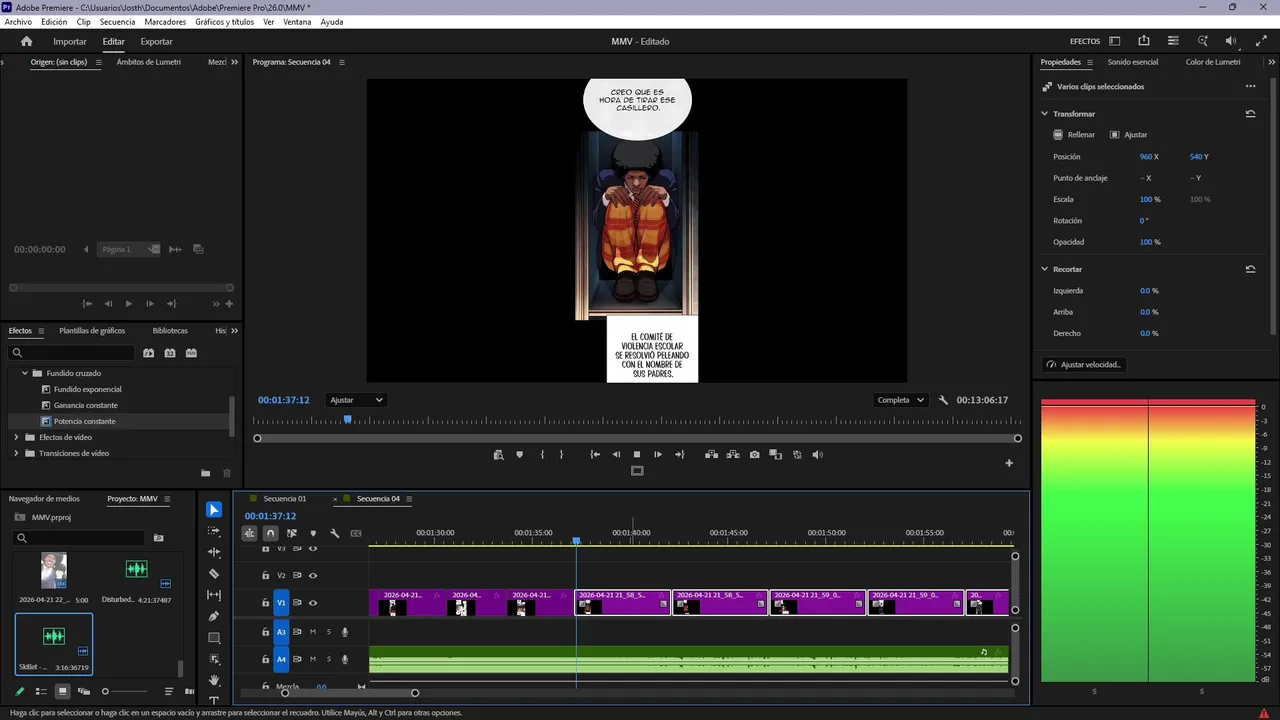1280x720 pixels.
Task: Solo audio track A4
Action: [328, 659]
